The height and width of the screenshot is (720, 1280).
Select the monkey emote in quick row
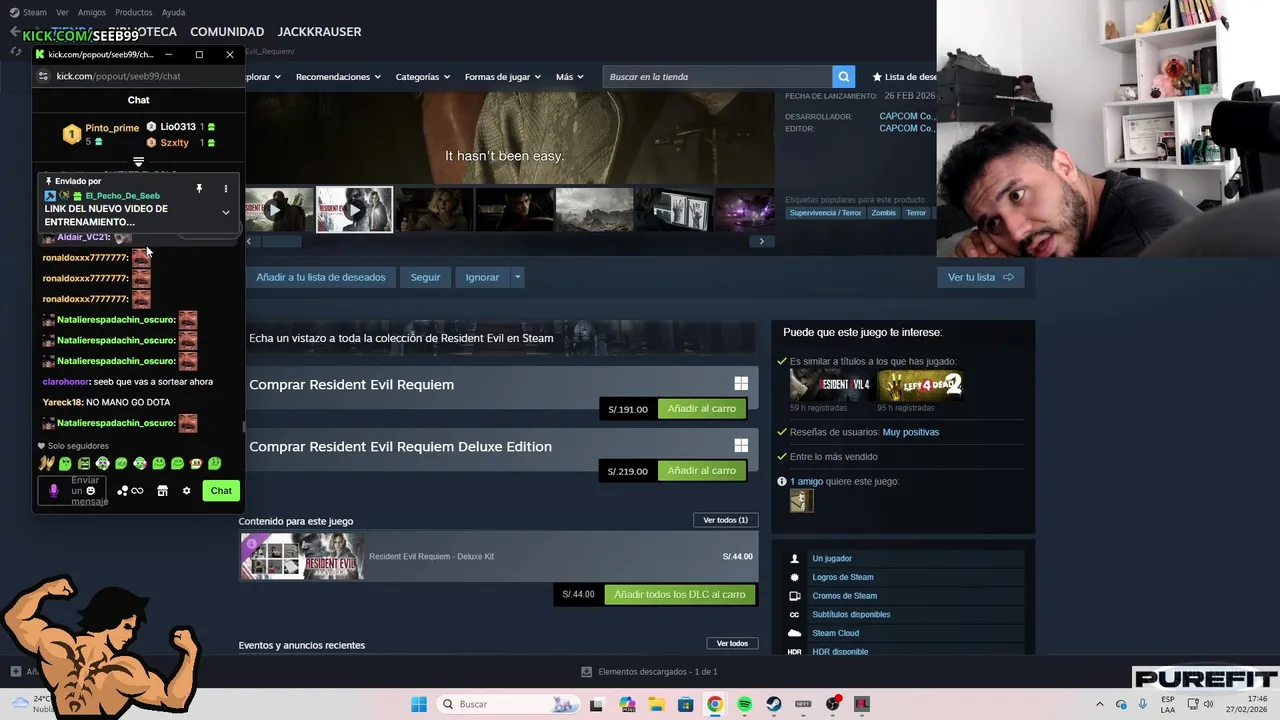coord(196,463)
